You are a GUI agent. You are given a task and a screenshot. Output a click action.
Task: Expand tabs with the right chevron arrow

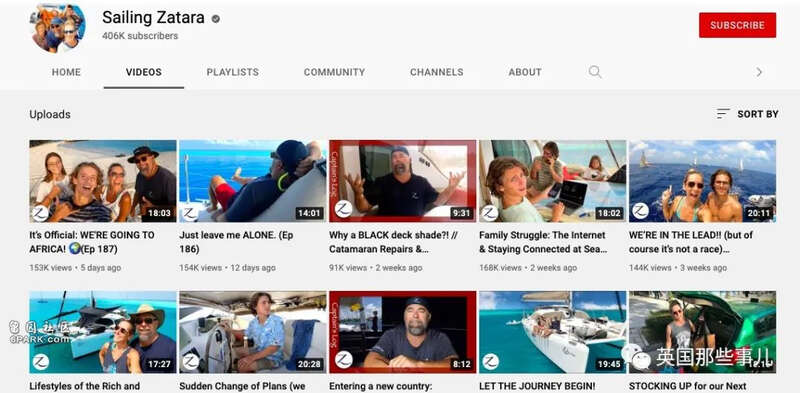coord(759,72)
